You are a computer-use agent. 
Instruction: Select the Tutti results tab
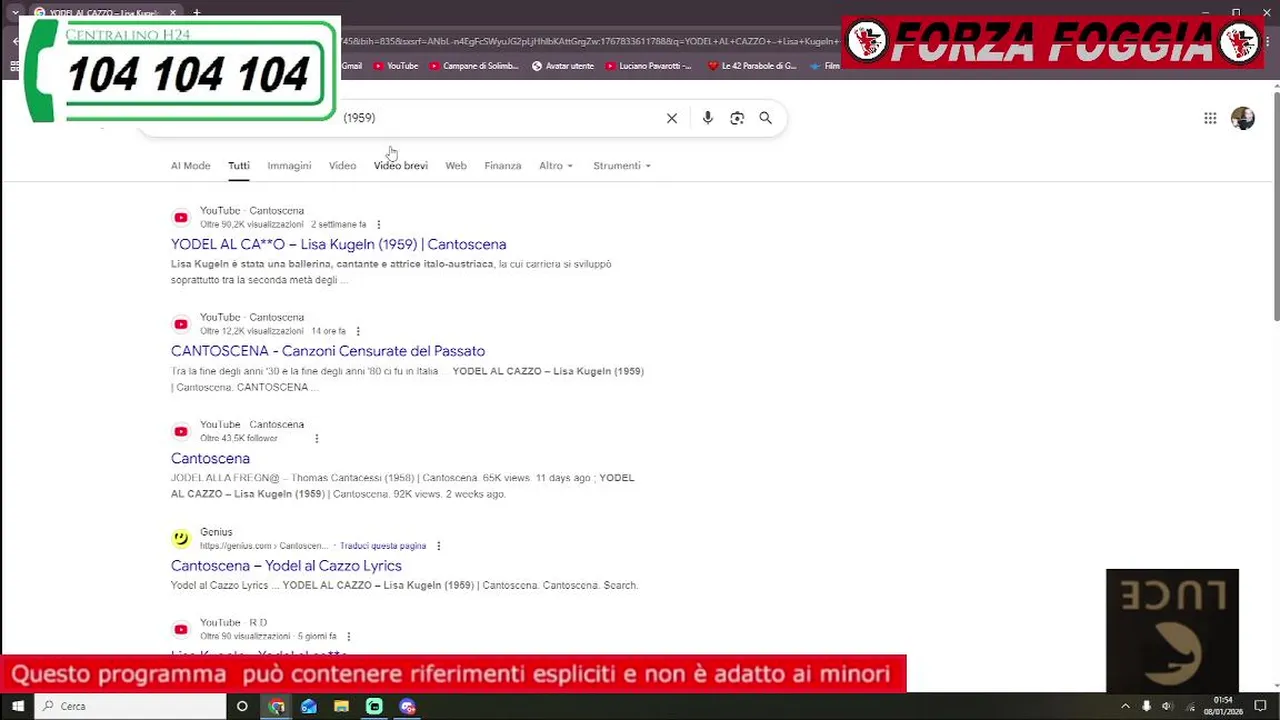click(239, 166)
